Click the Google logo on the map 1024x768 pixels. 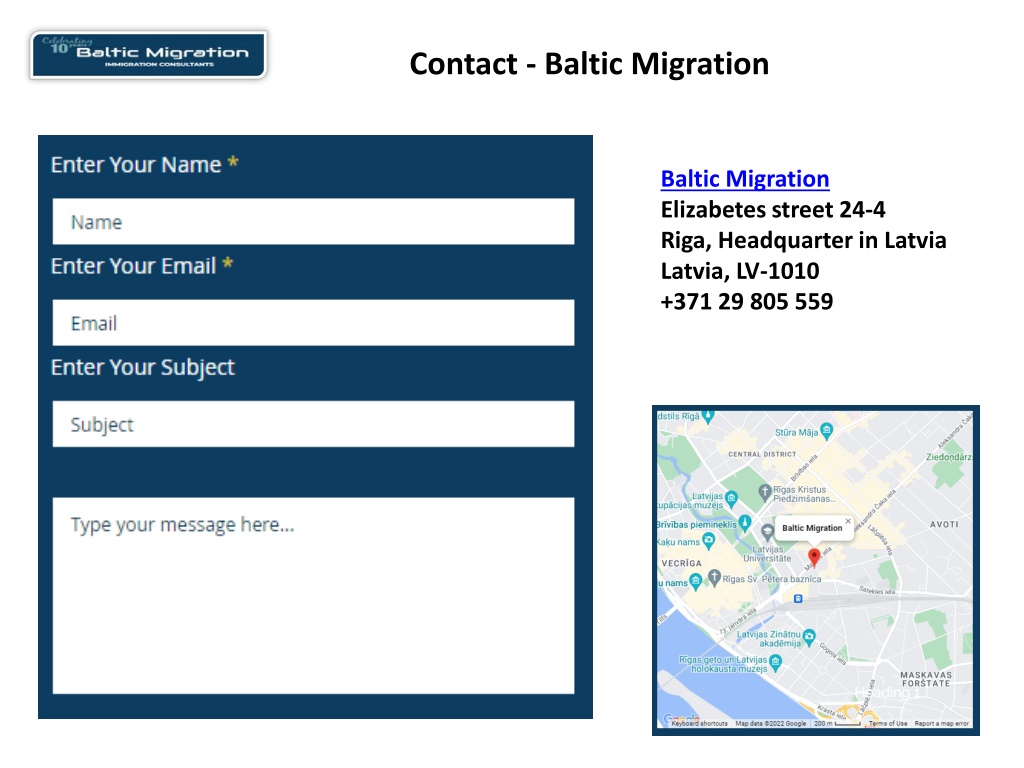681,718
